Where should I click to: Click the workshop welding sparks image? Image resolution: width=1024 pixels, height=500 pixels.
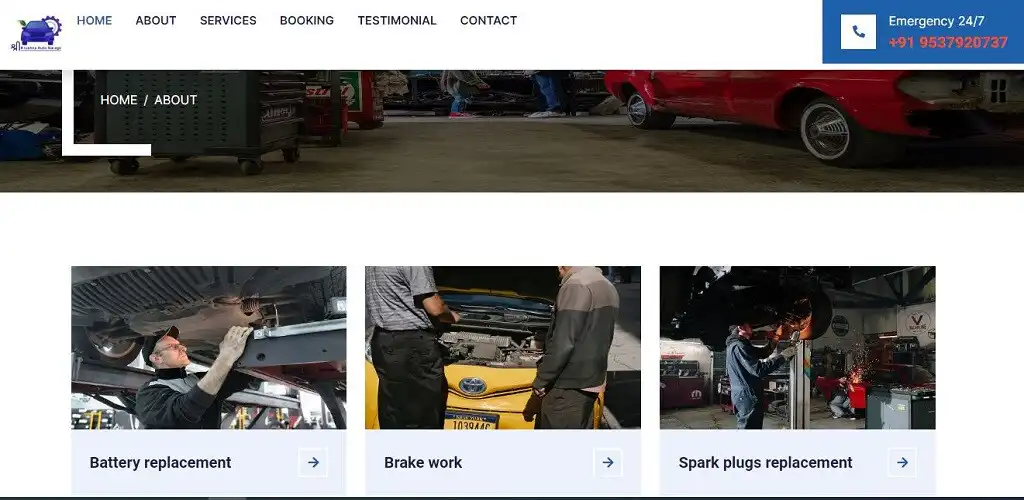[797, 347]
